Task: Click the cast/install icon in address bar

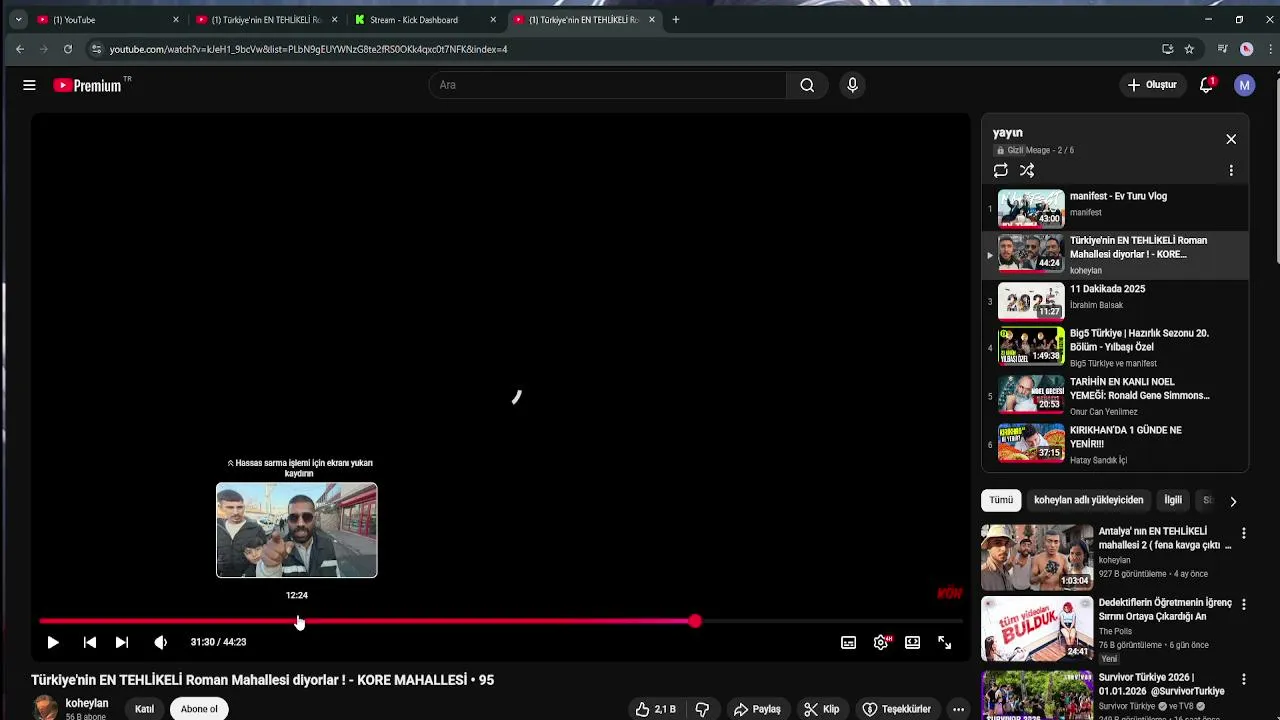Action: pos(1167,49)
